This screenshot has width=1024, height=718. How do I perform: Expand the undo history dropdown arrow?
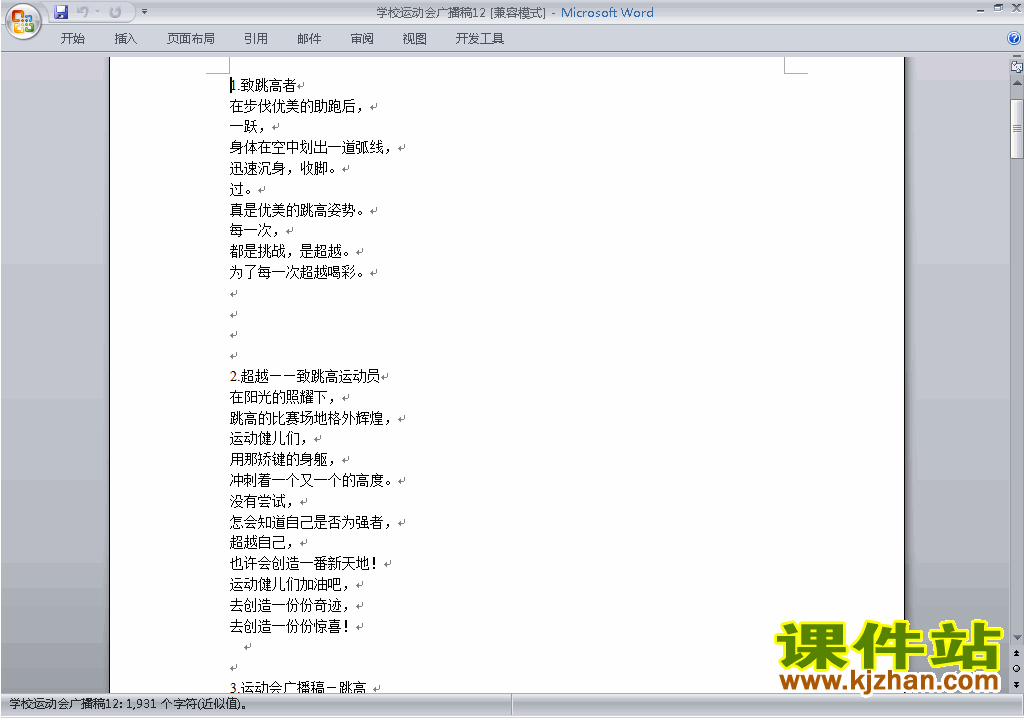click(97, 12)
